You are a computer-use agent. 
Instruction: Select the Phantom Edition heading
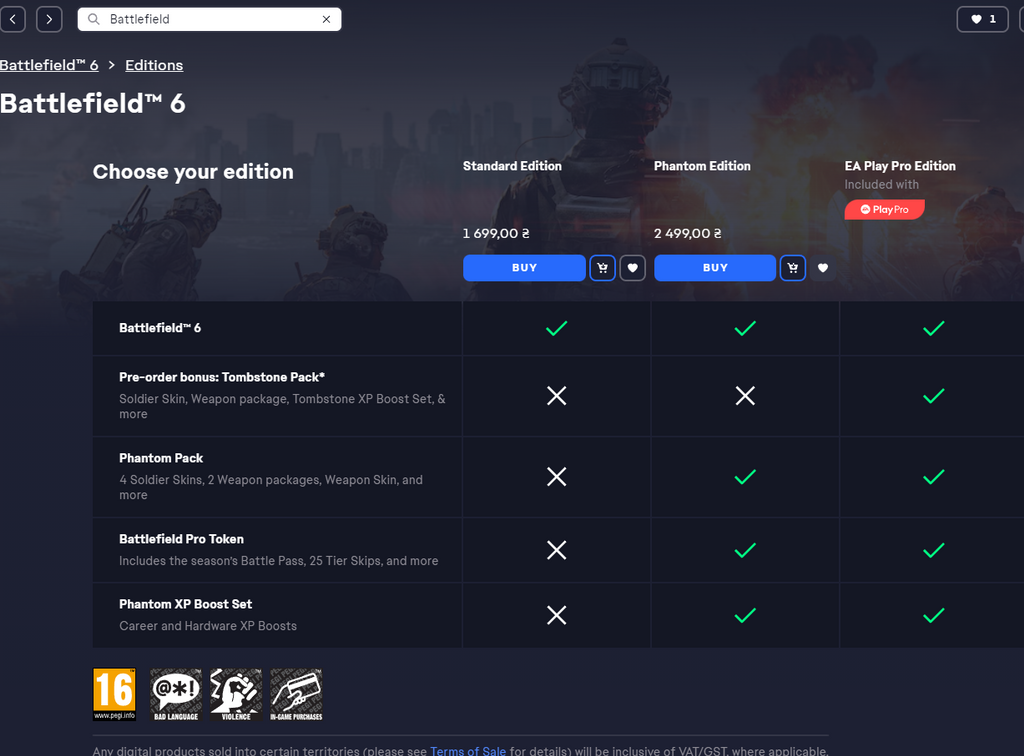pyautogui.click(x=702, y=166)
